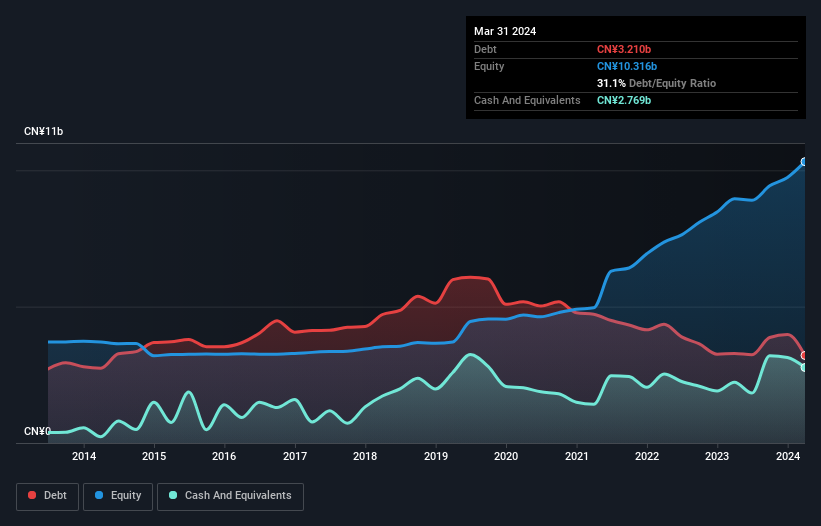Click the red Debt legend dot

click(32, 495)
